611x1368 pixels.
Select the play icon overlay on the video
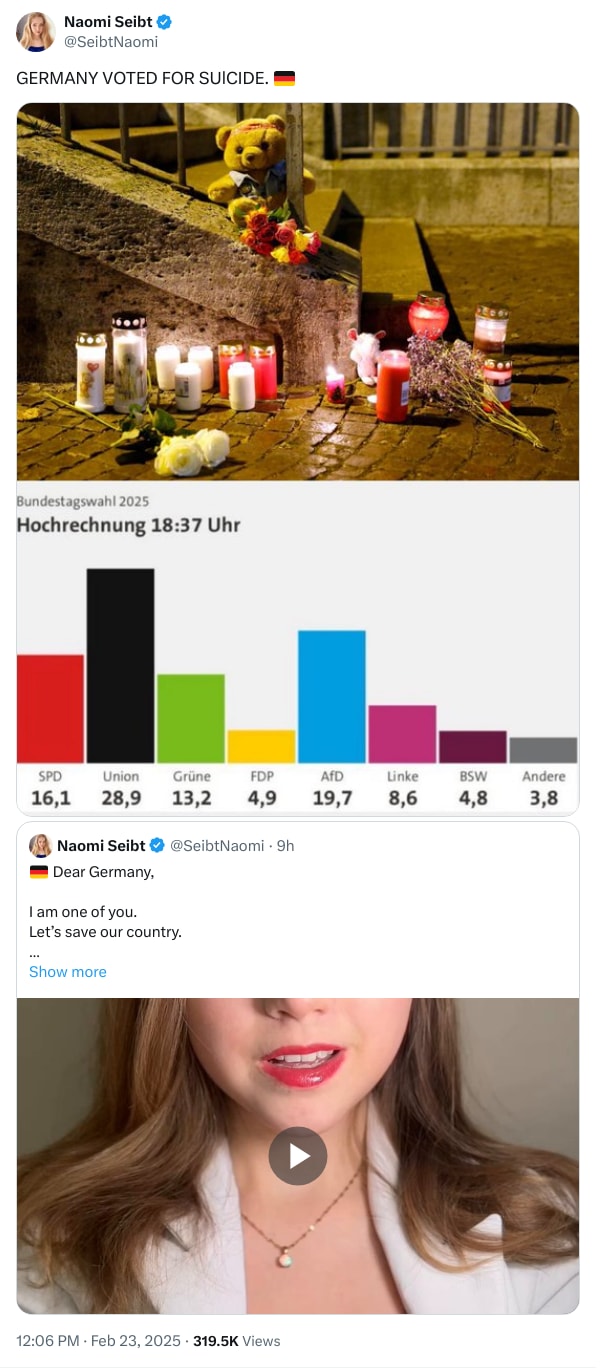(x=297, y=1155)
